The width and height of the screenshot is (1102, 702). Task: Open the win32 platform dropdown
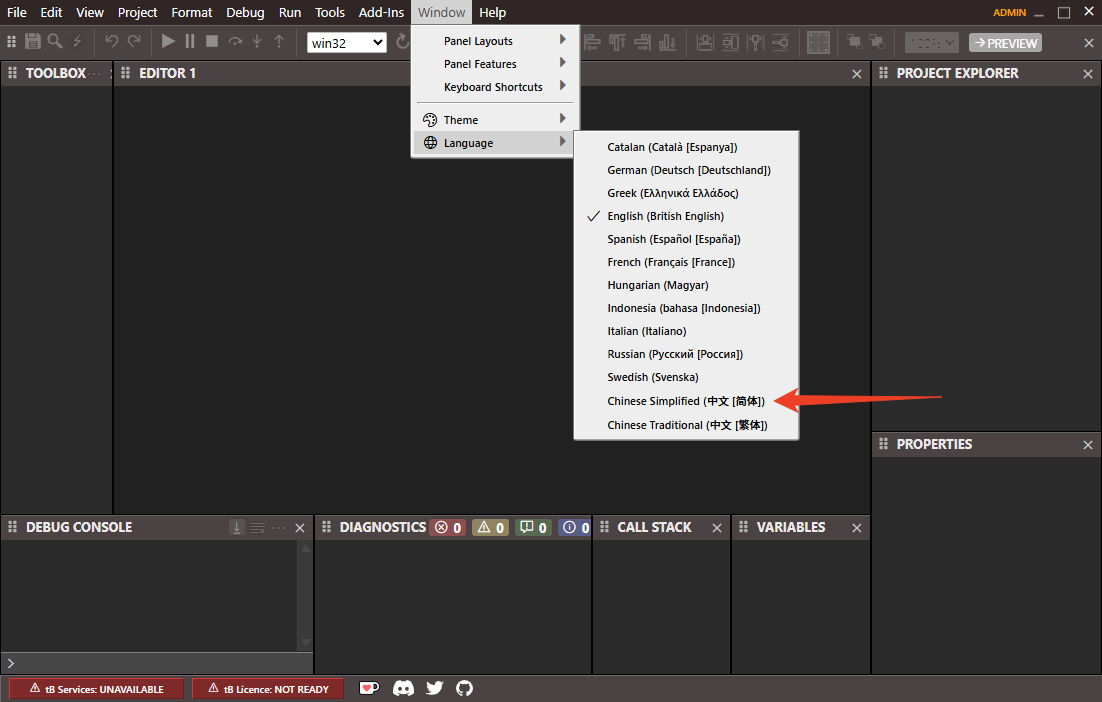347,42
